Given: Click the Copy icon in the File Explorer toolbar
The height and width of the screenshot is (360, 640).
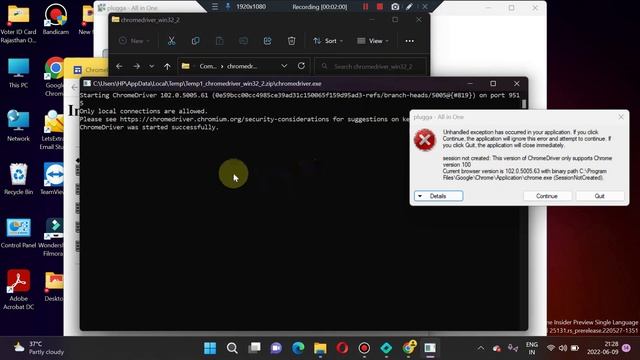Looking at the screenshot, I should (x=196, y=41).
